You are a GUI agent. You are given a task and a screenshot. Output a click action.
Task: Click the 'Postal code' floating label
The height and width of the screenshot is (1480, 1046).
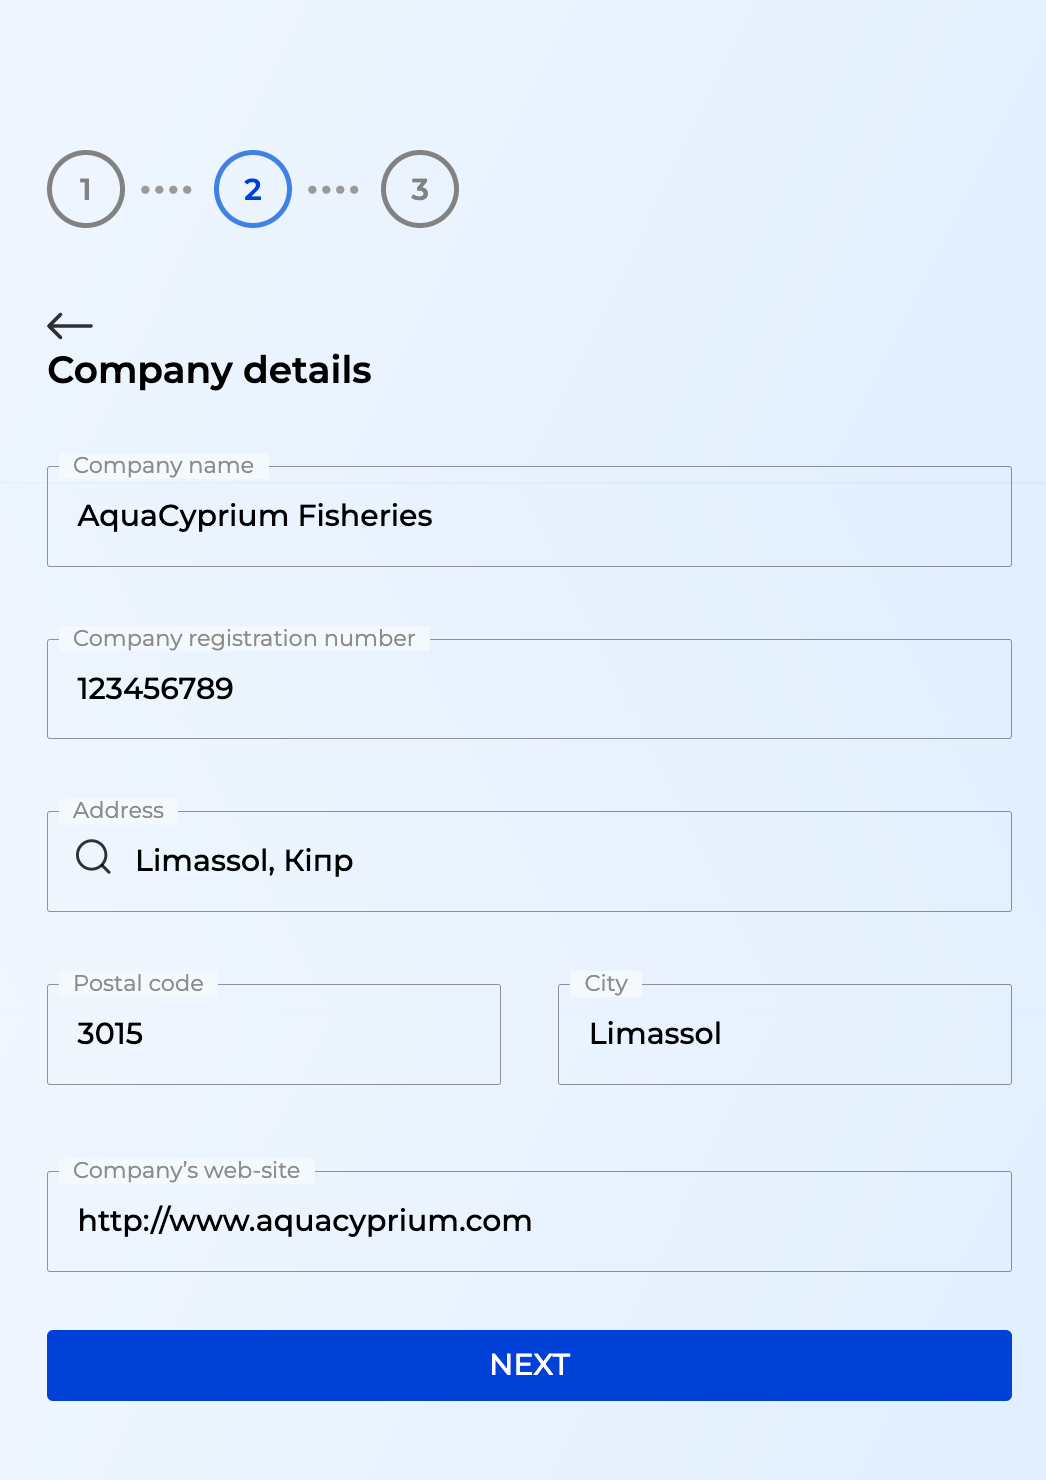coord(138,983)
